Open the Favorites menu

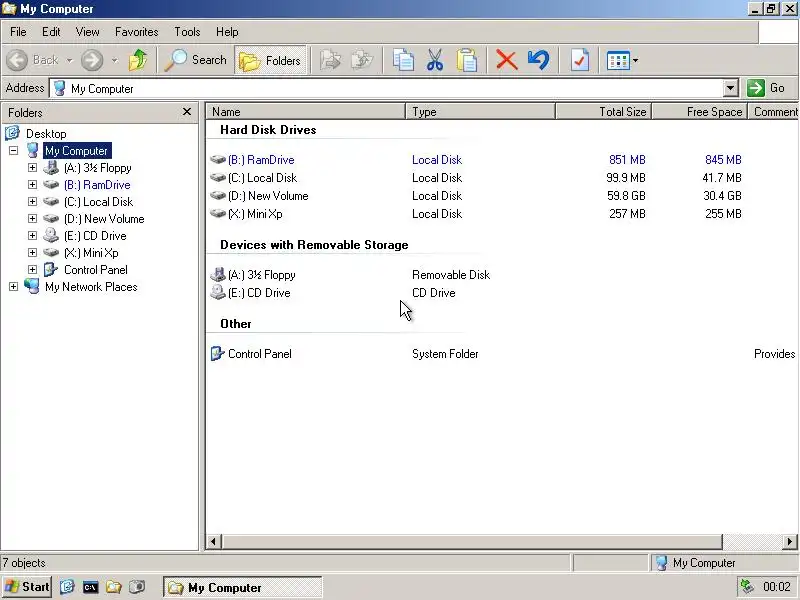(137, 32)
